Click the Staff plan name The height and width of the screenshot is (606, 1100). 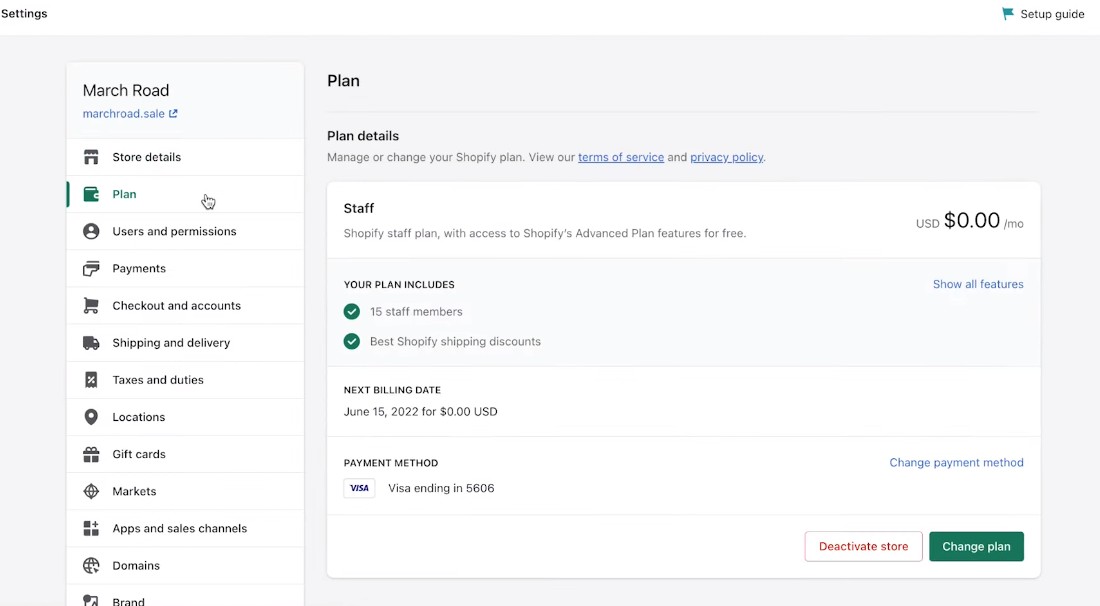tap(358, 208)
